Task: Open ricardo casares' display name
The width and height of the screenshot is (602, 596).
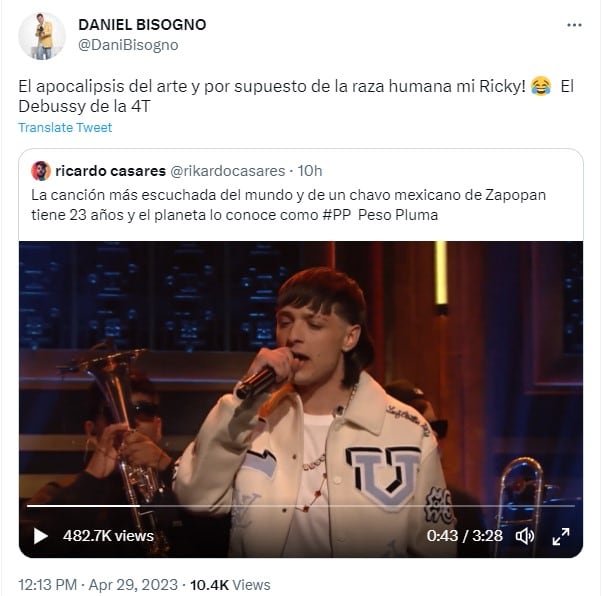Action: click(111, 171)
